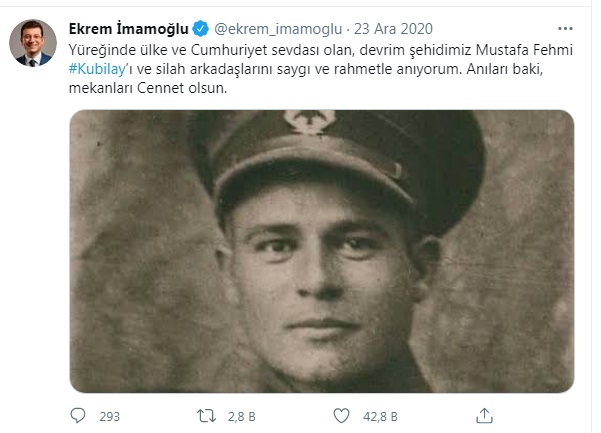This screenshot has width=601, height=433.
Task: Open the #Kubilay hashtag
Action: [x=97, y=69]
